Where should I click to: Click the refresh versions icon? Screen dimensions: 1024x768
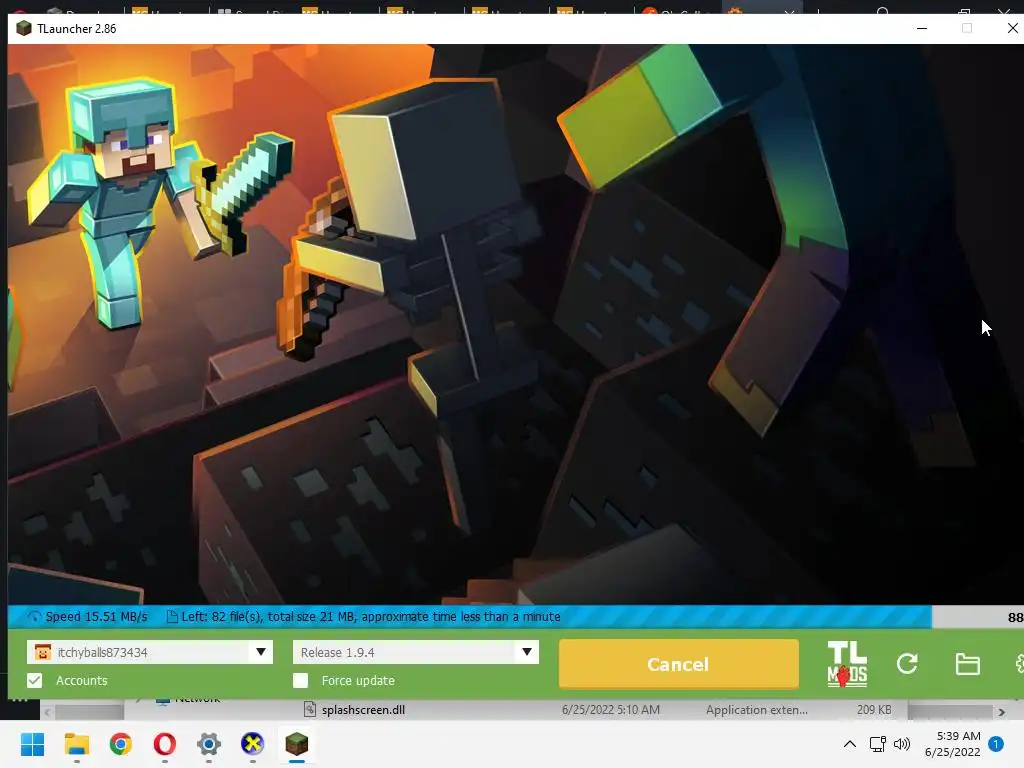coord(907,664)
